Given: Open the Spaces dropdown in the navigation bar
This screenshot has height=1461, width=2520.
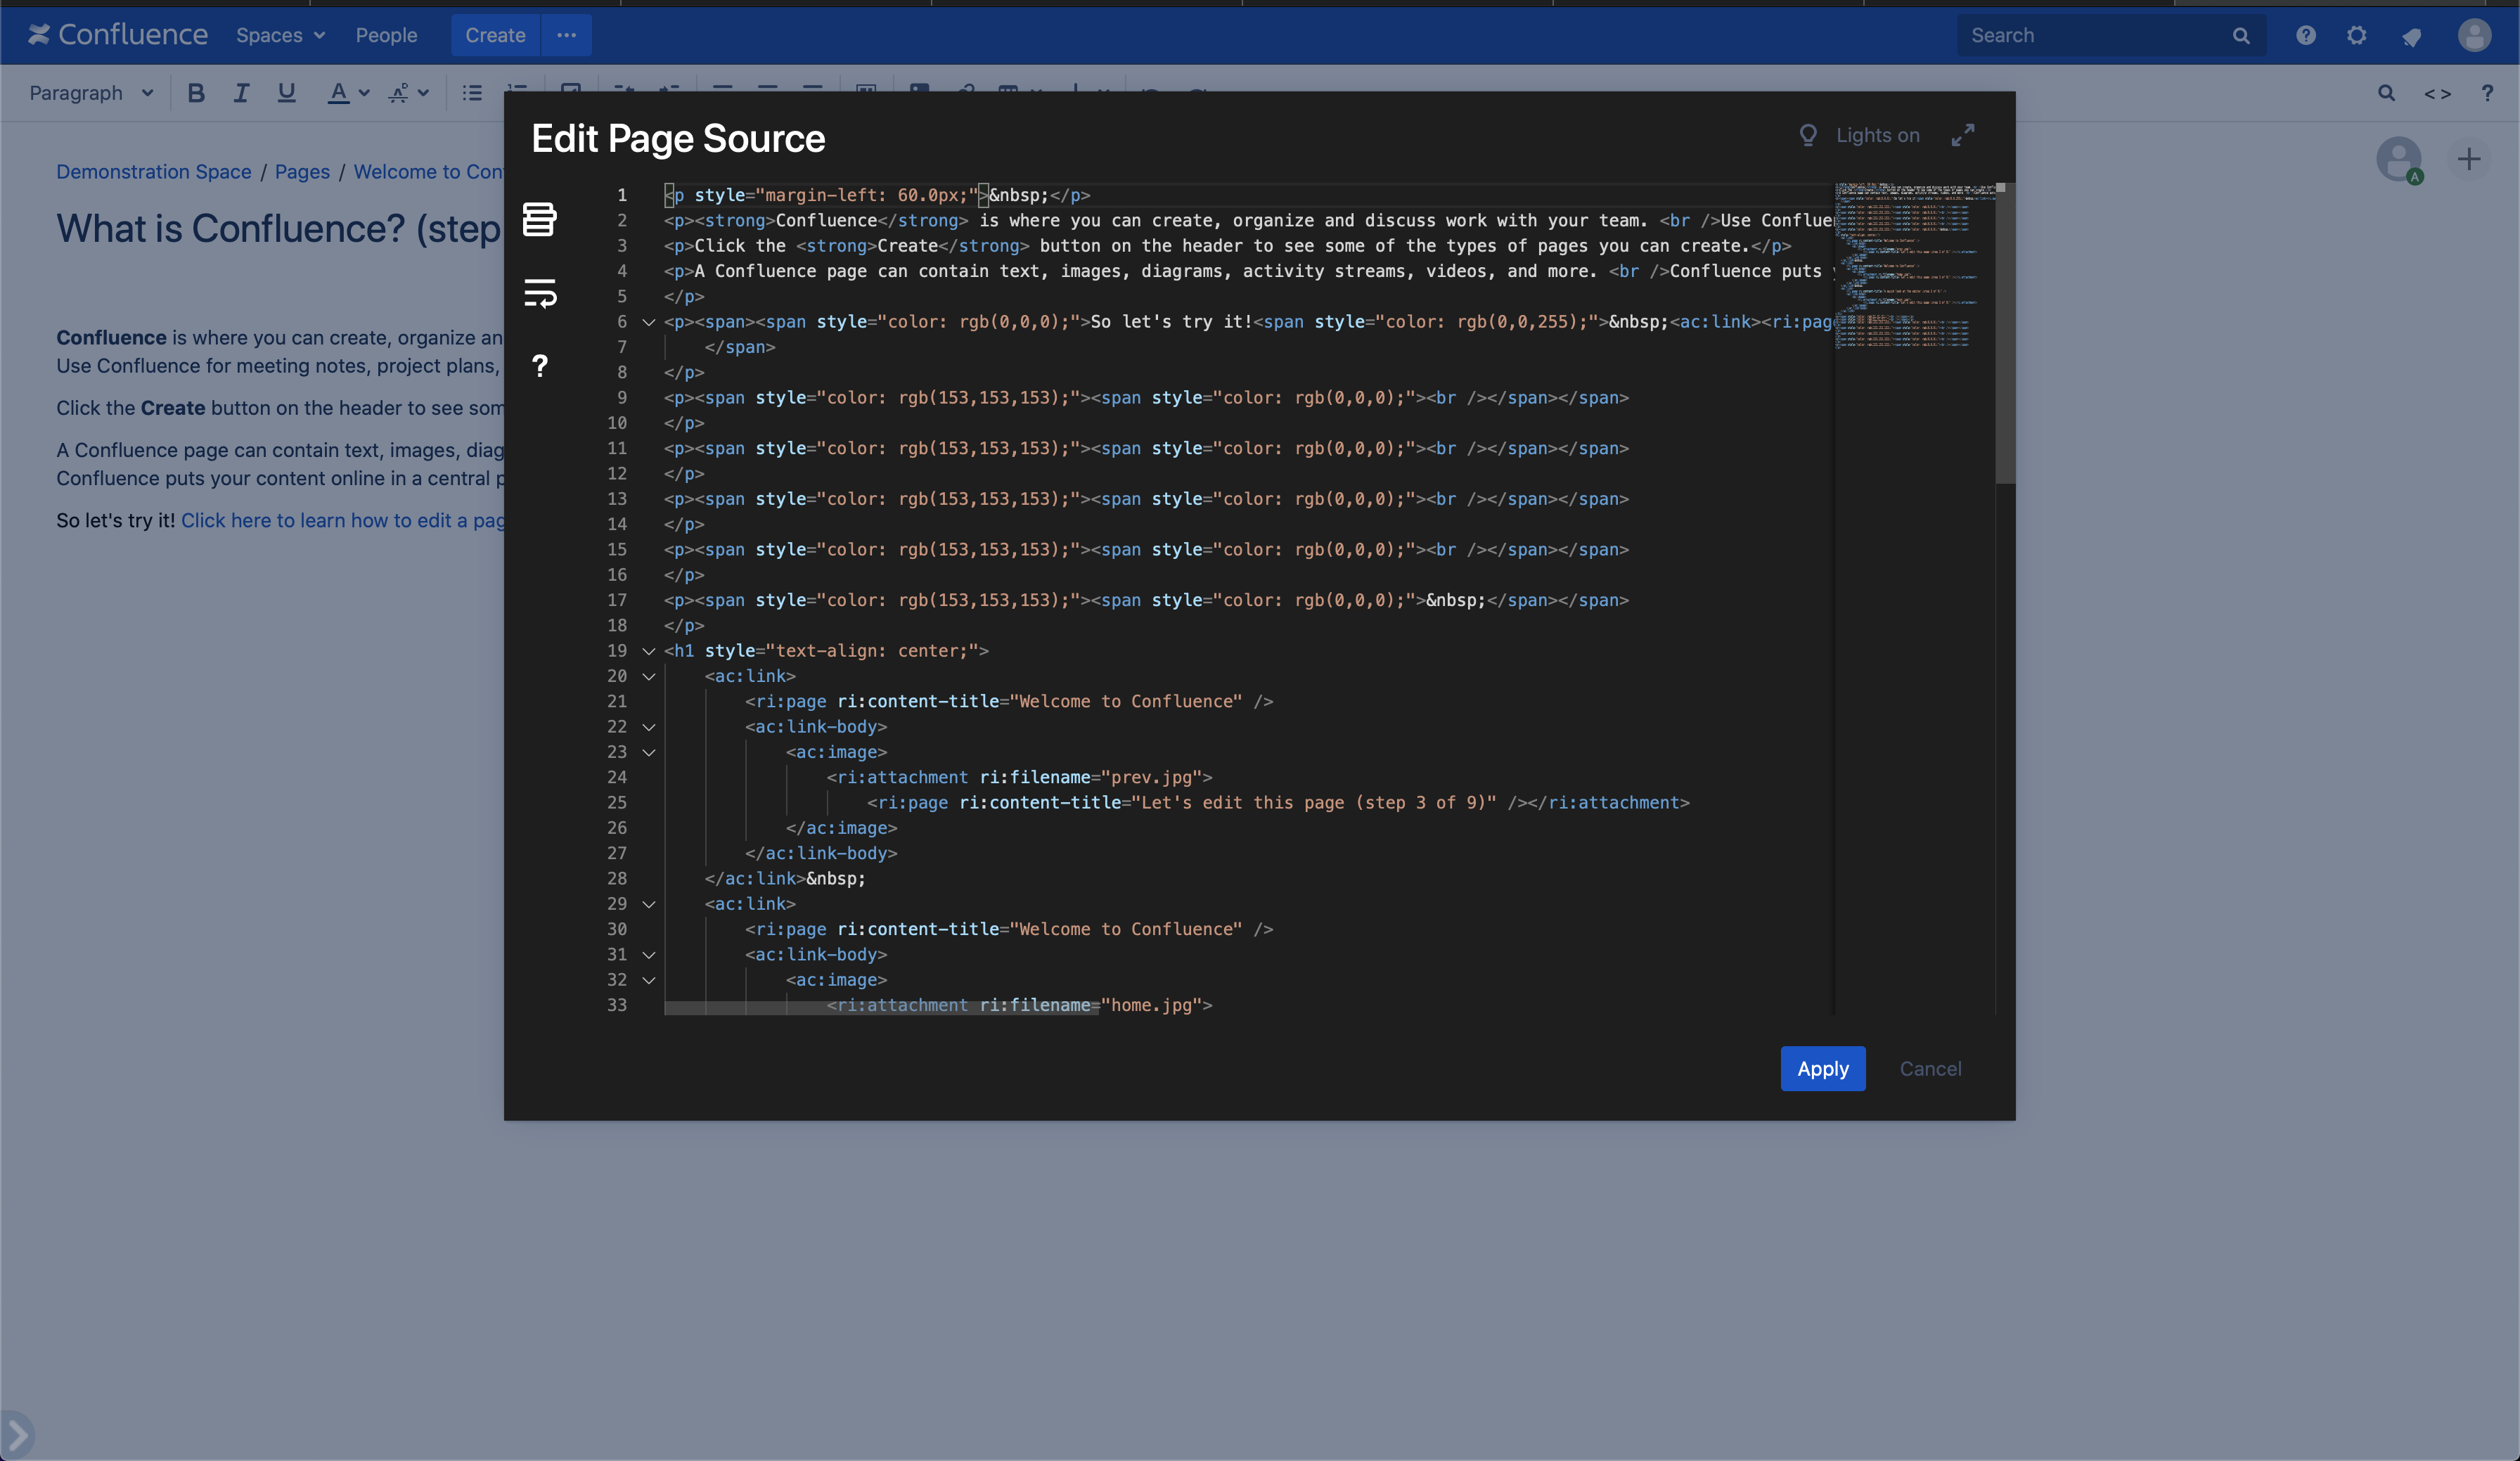Looking at the screenshot, I should tap(280, 35).
